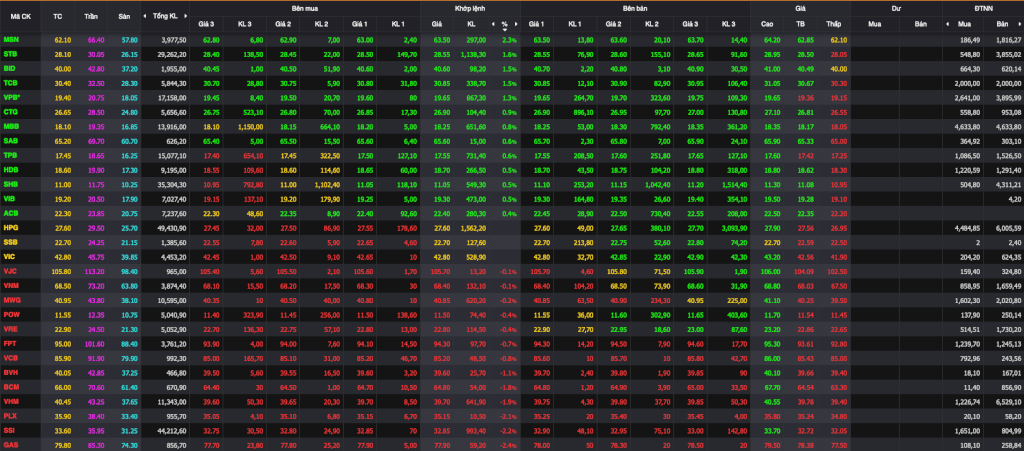Click left arrow before the % column header
This screenshot has width=1024, height=451.
(493, 24)
